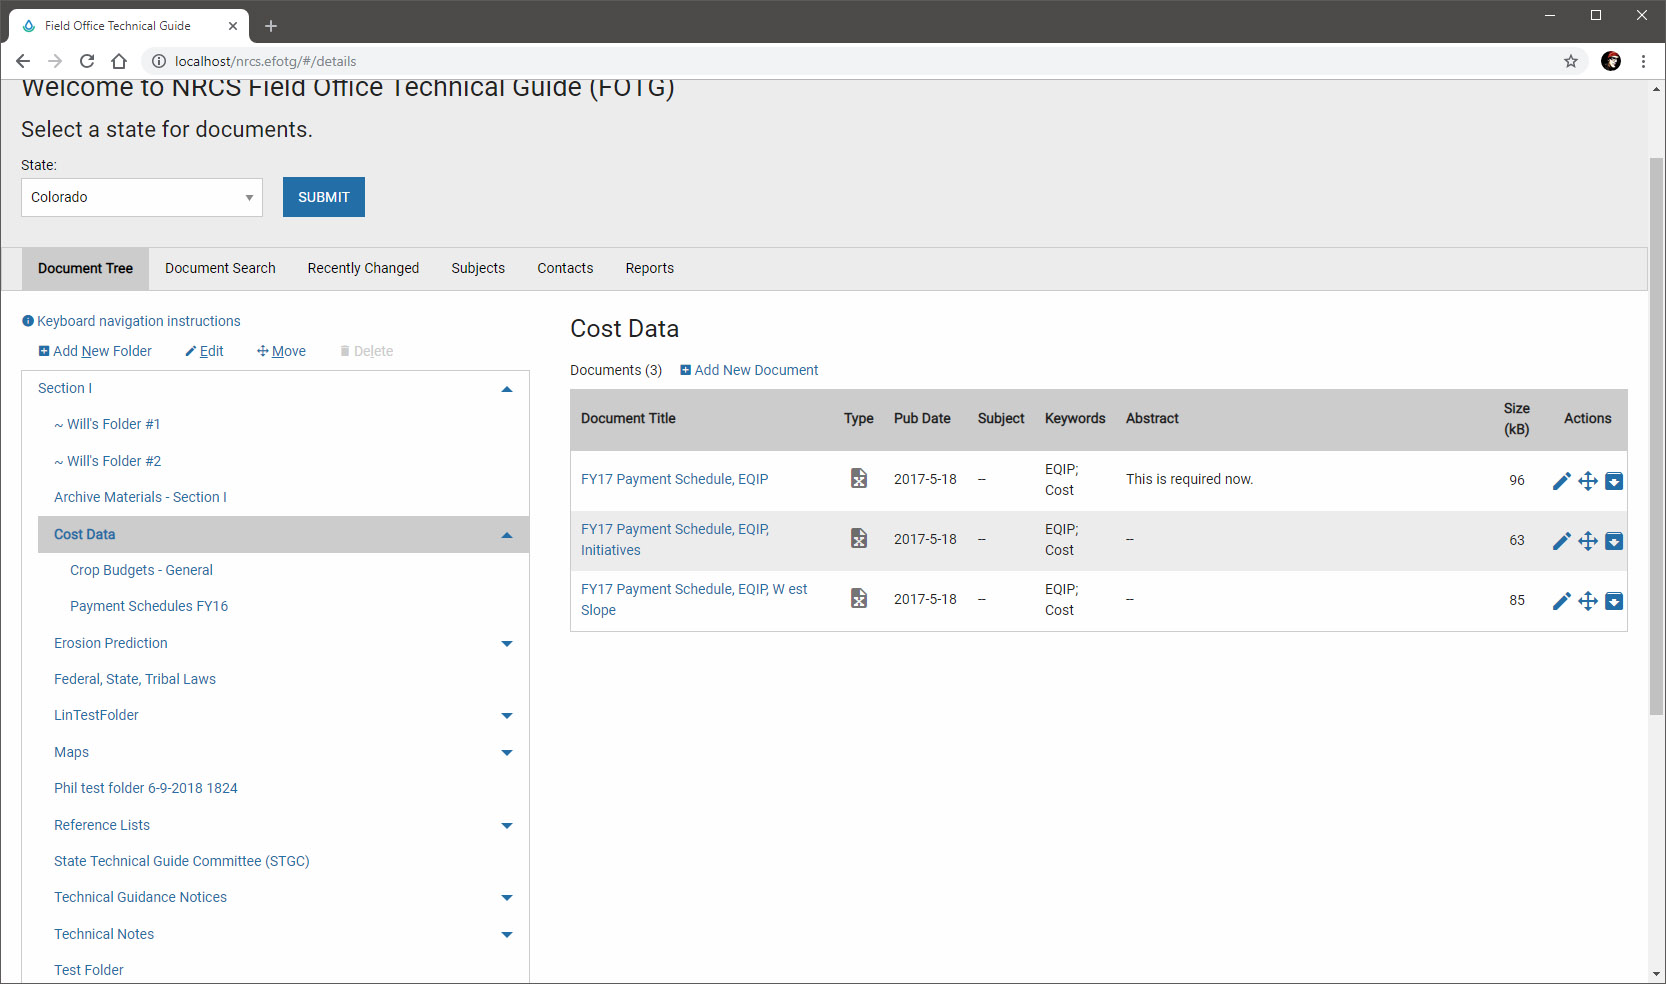This screenshot has width=1666, height=984.
Task: Open the Reports tab
Action: [x=650, y=268]
